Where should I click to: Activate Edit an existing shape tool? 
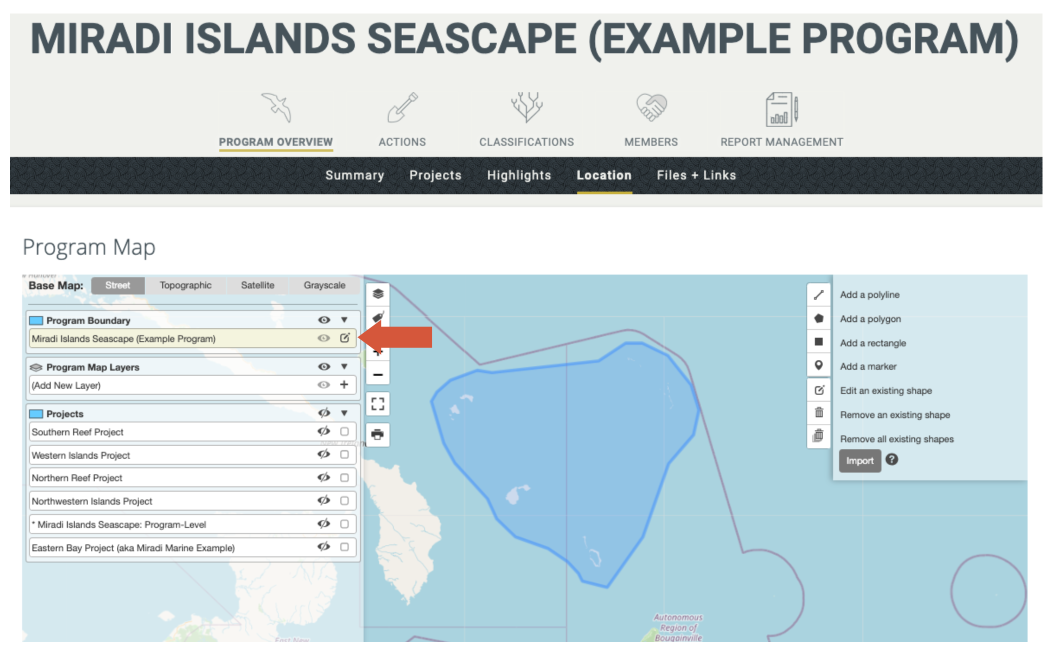point(820,390)
